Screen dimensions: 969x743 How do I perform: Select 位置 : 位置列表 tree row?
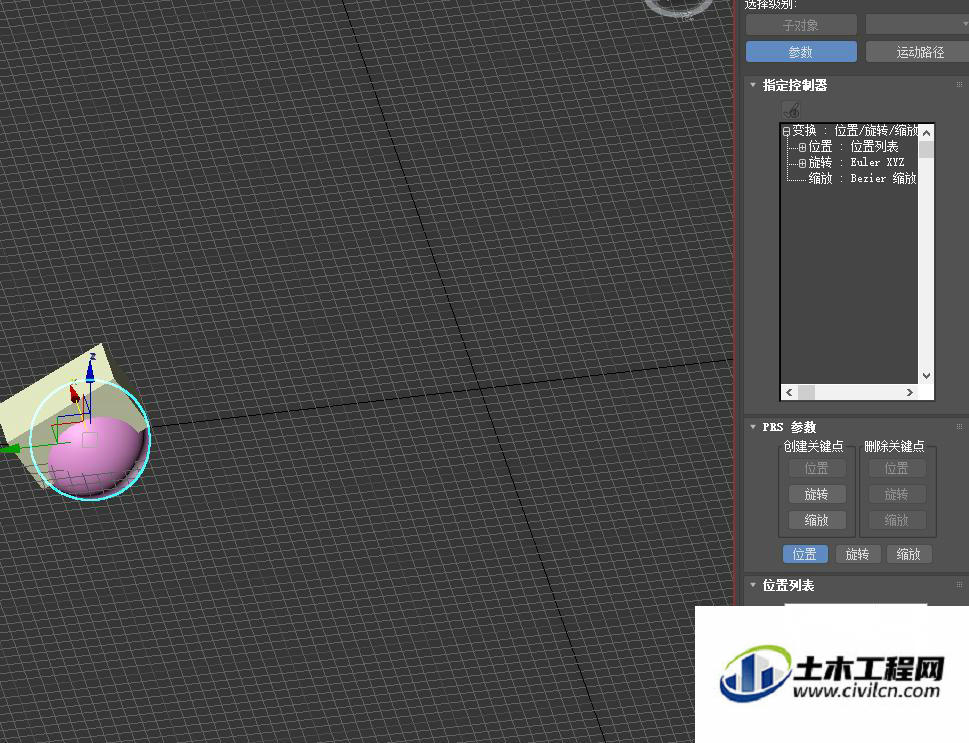(853, 146)
